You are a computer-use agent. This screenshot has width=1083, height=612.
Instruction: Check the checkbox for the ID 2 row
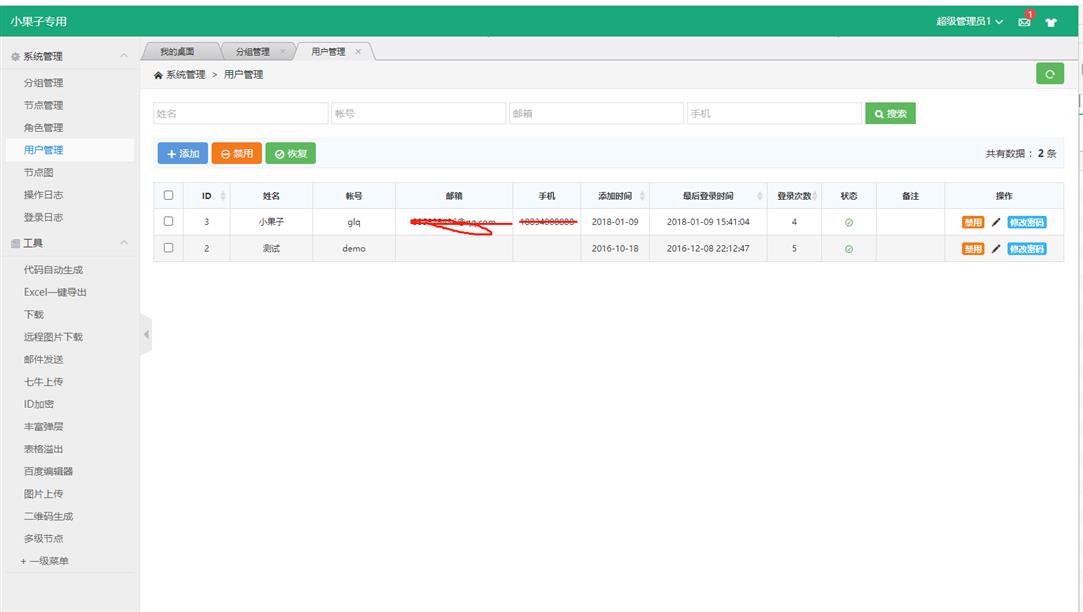[x=168, y=249]
